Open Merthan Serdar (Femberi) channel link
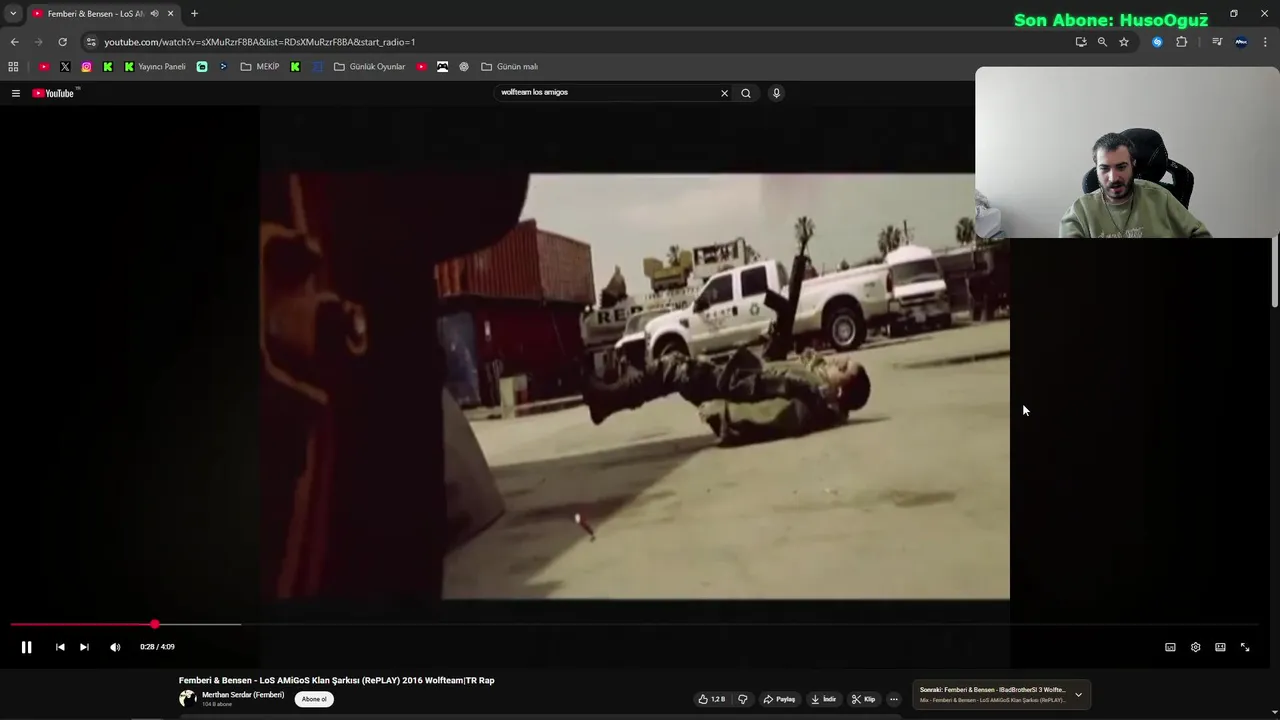The width and height of the screenshot is (1280, 720). [243, 695]
